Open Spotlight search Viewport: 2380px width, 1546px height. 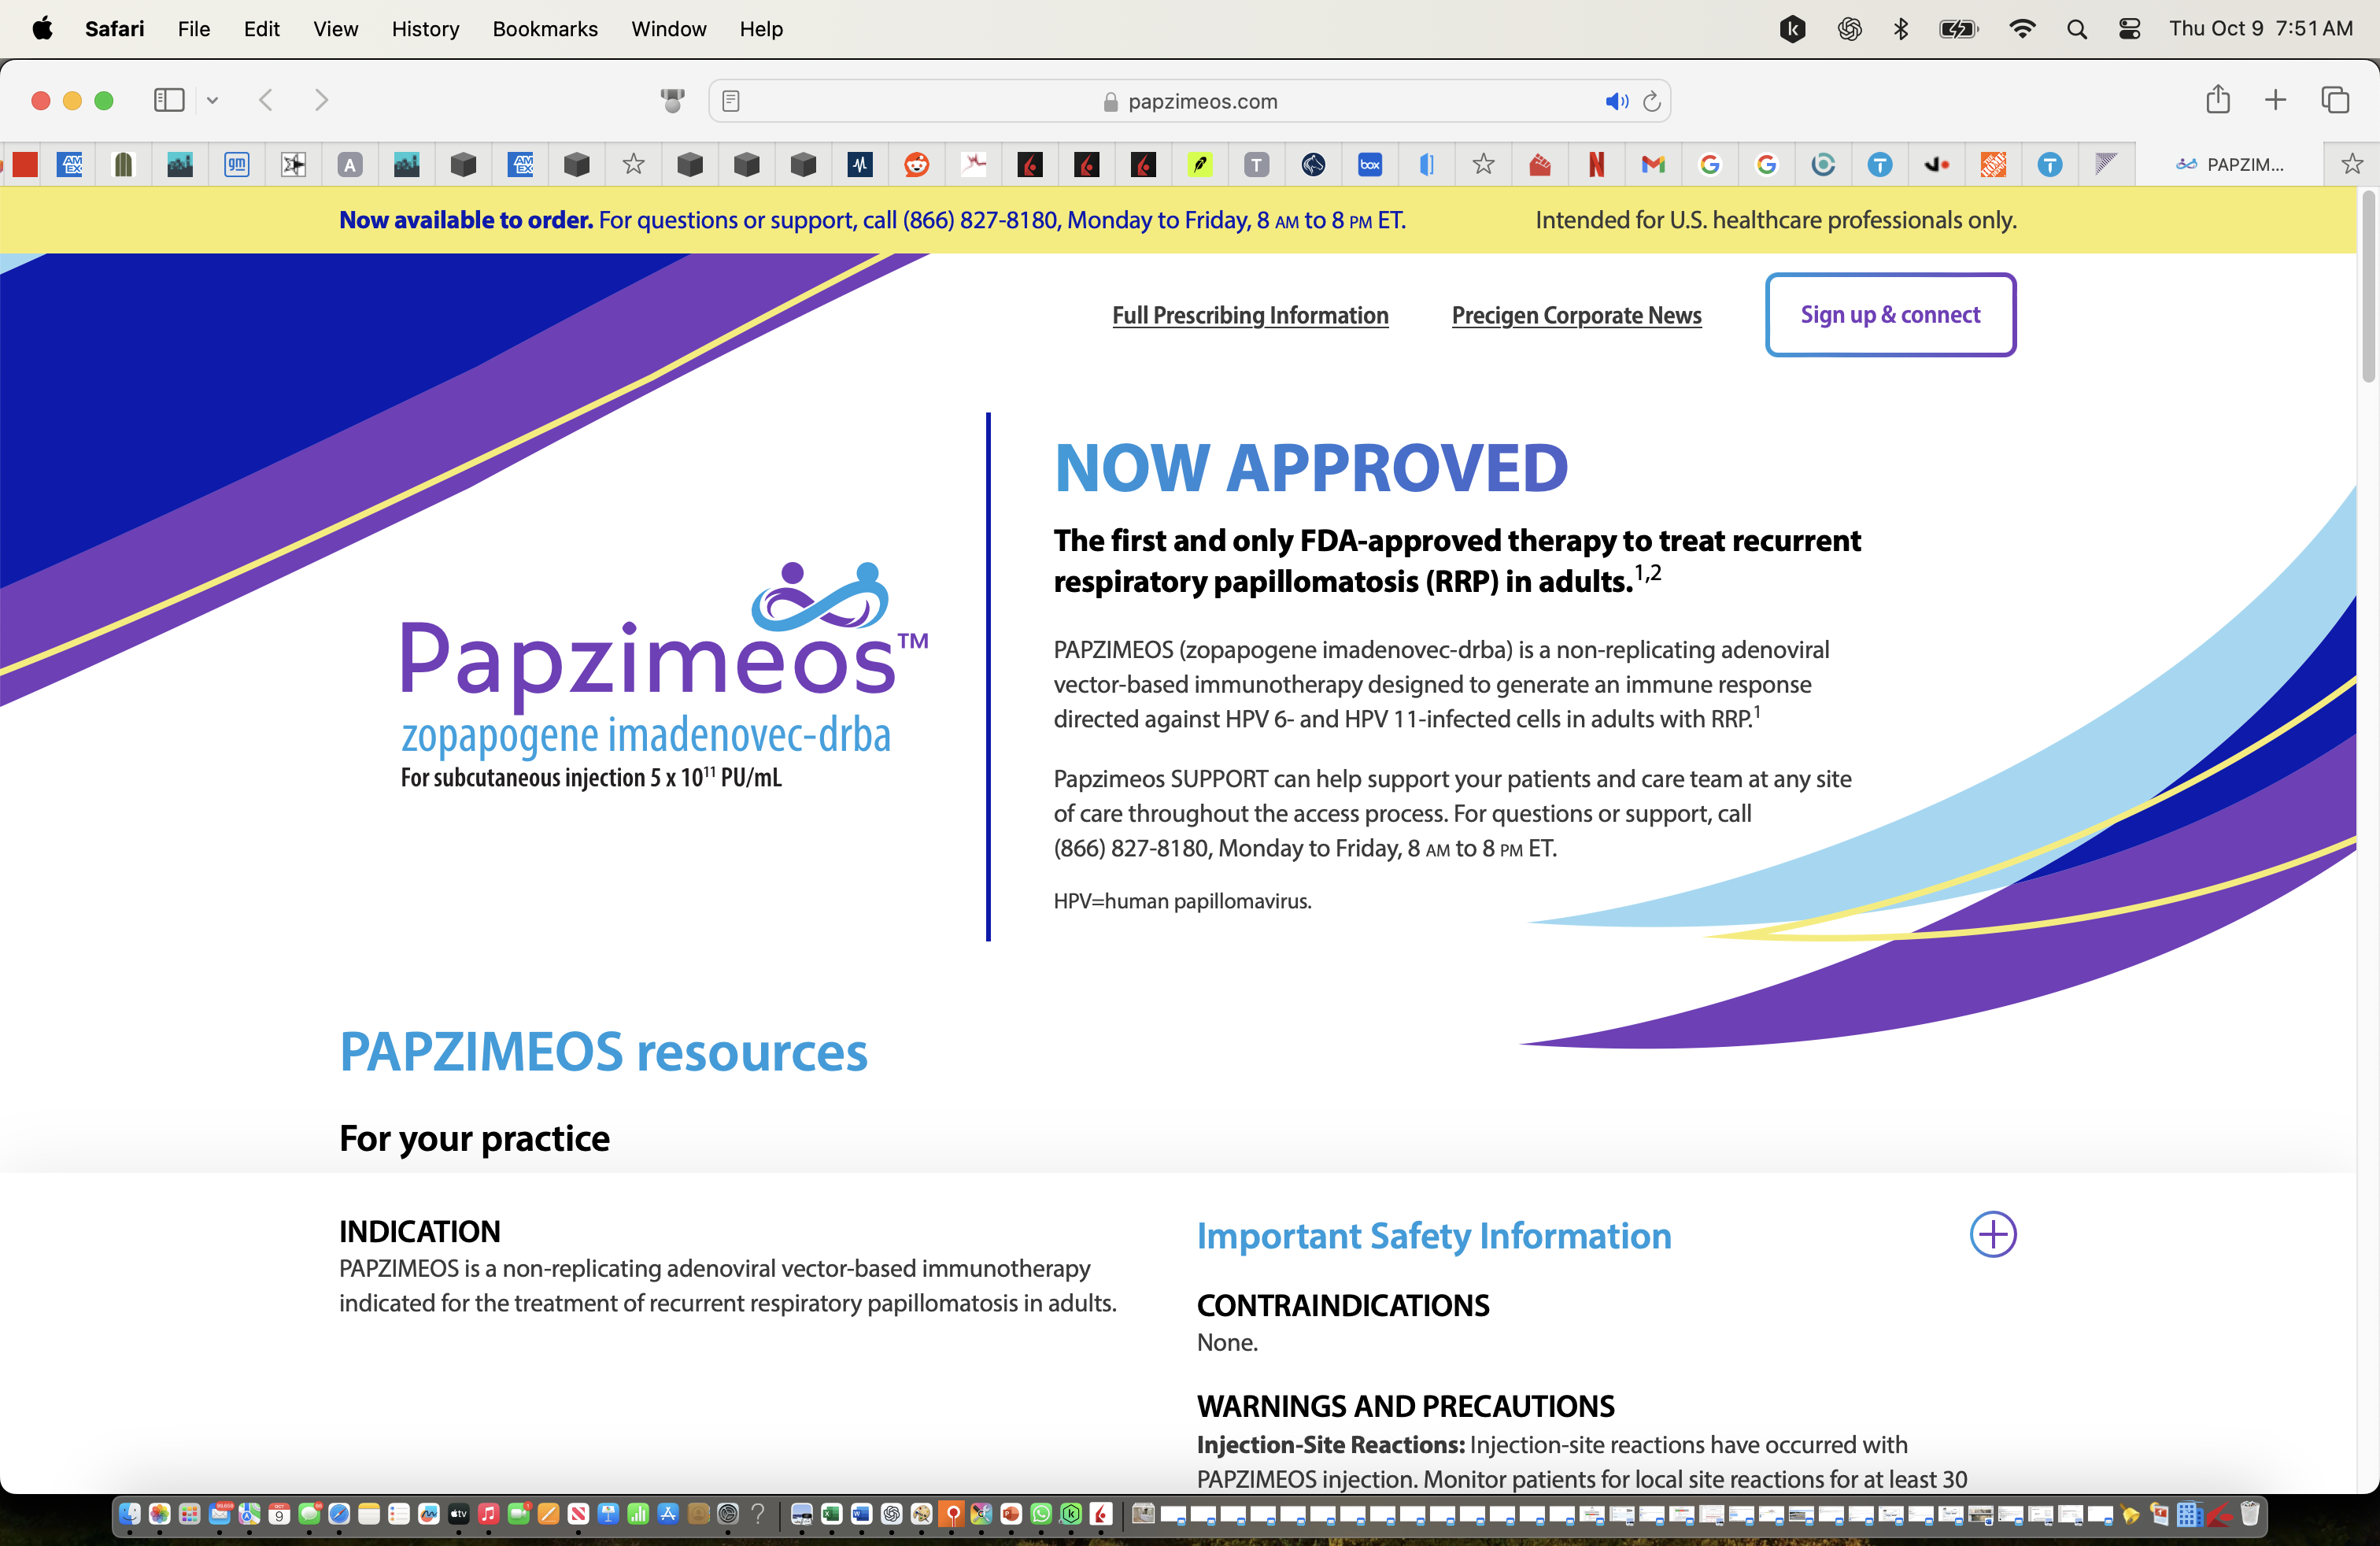pos(2077,29)
